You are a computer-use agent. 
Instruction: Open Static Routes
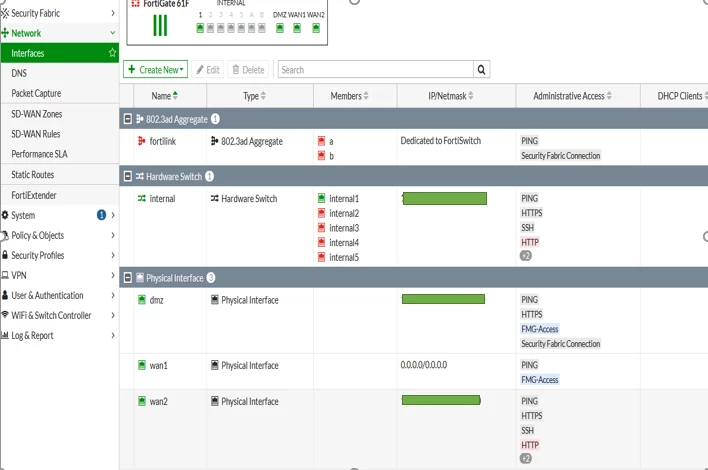[x=33, y=174]
